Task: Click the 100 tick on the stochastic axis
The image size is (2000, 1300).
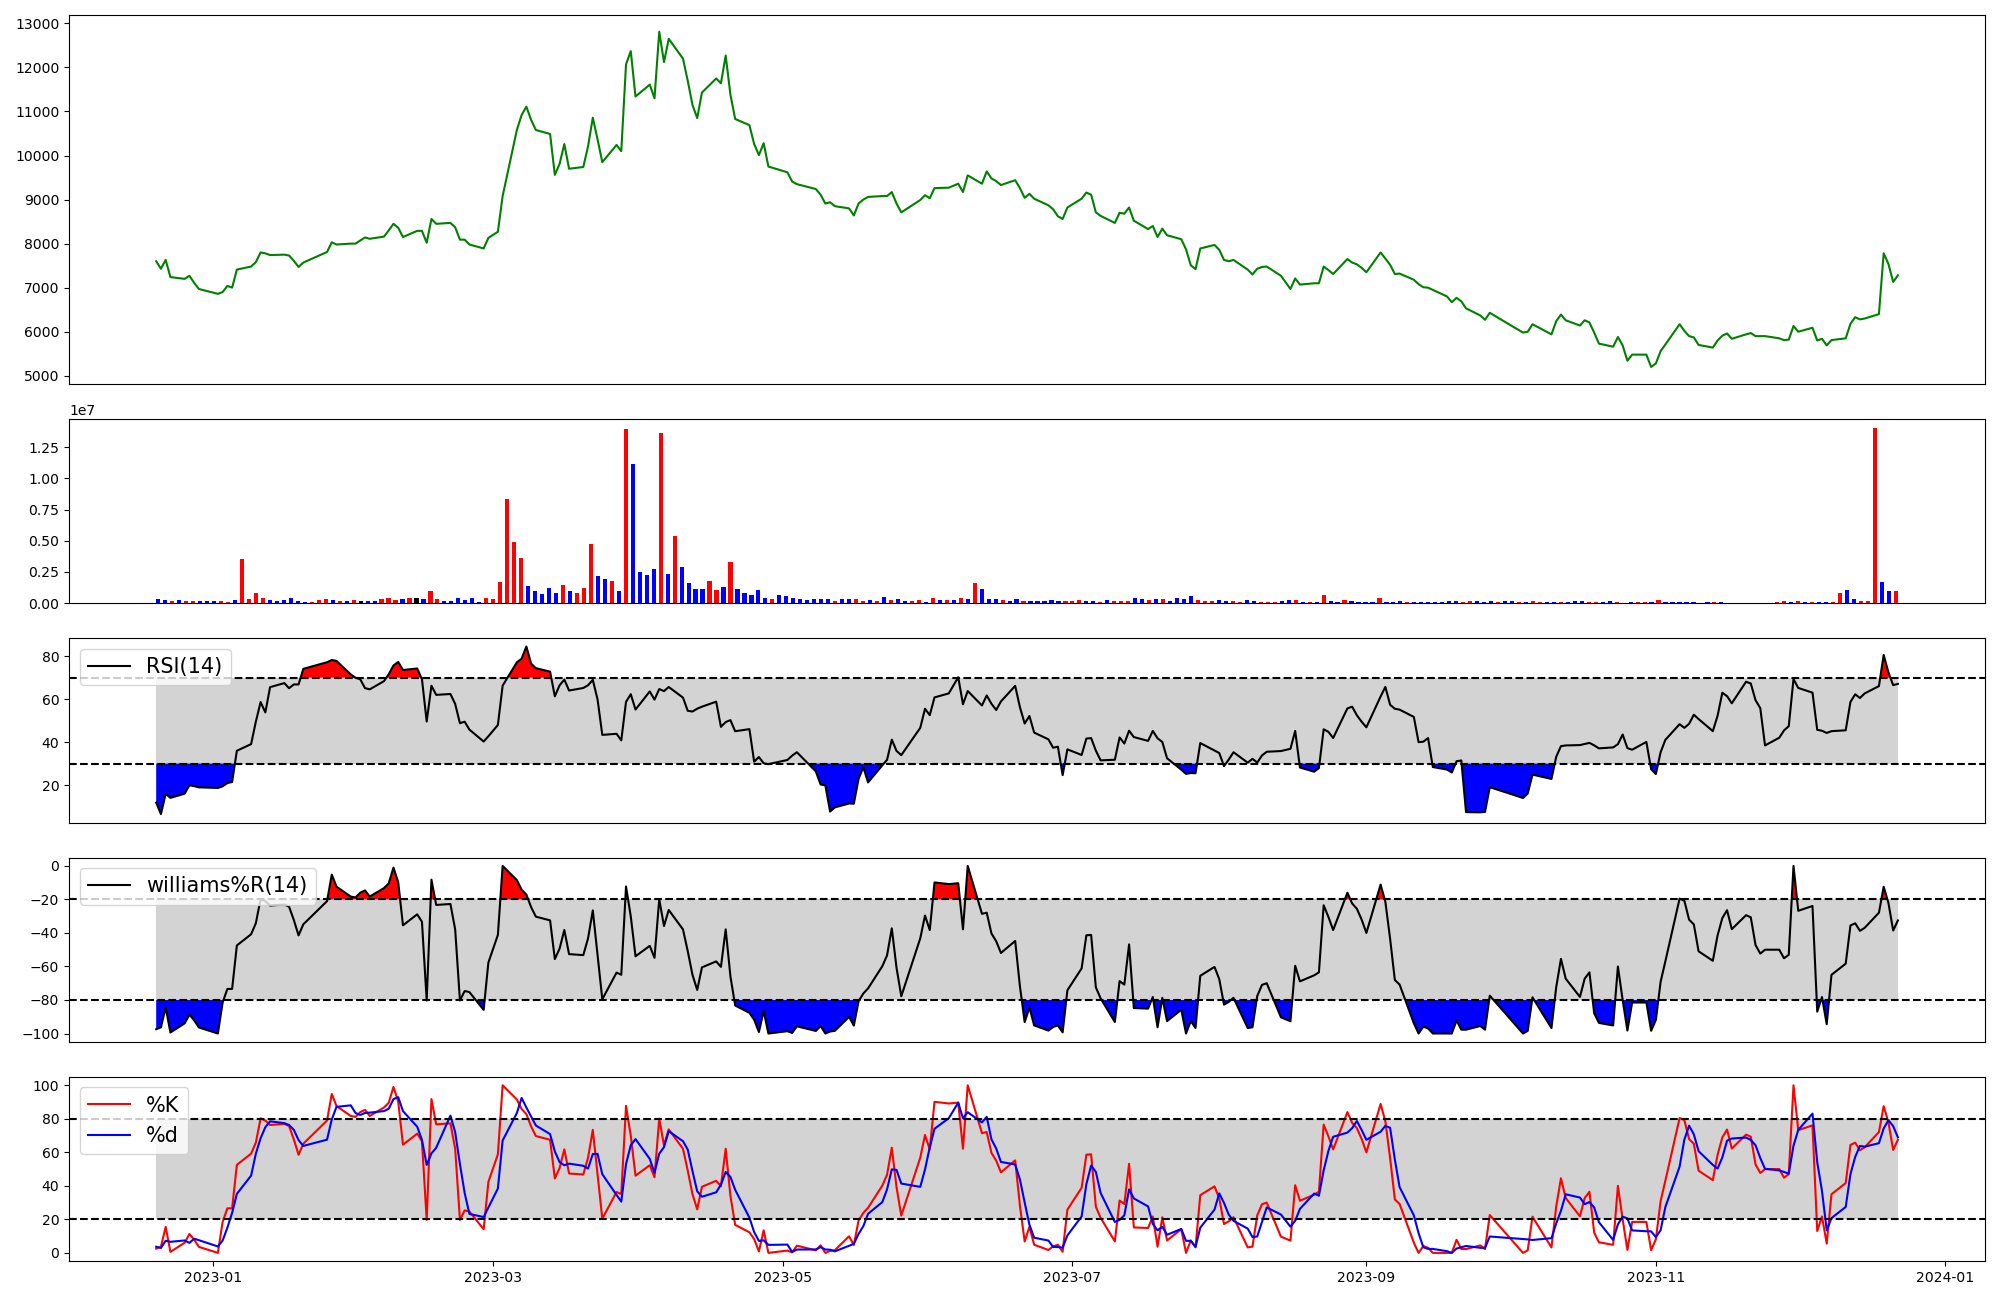Action: click(x=45, y=1086)
